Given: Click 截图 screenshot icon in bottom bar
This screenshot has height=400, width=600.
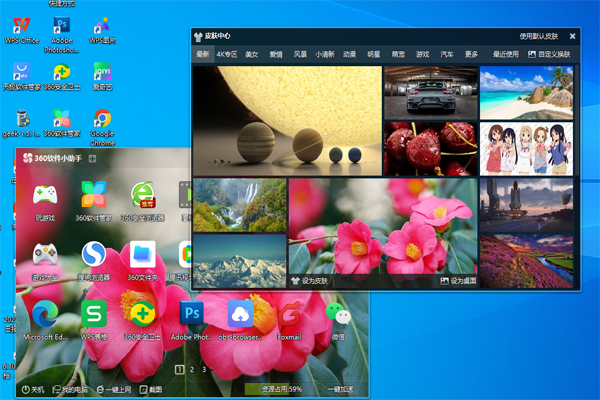Looking at the screenshot, I should [151, 389].
